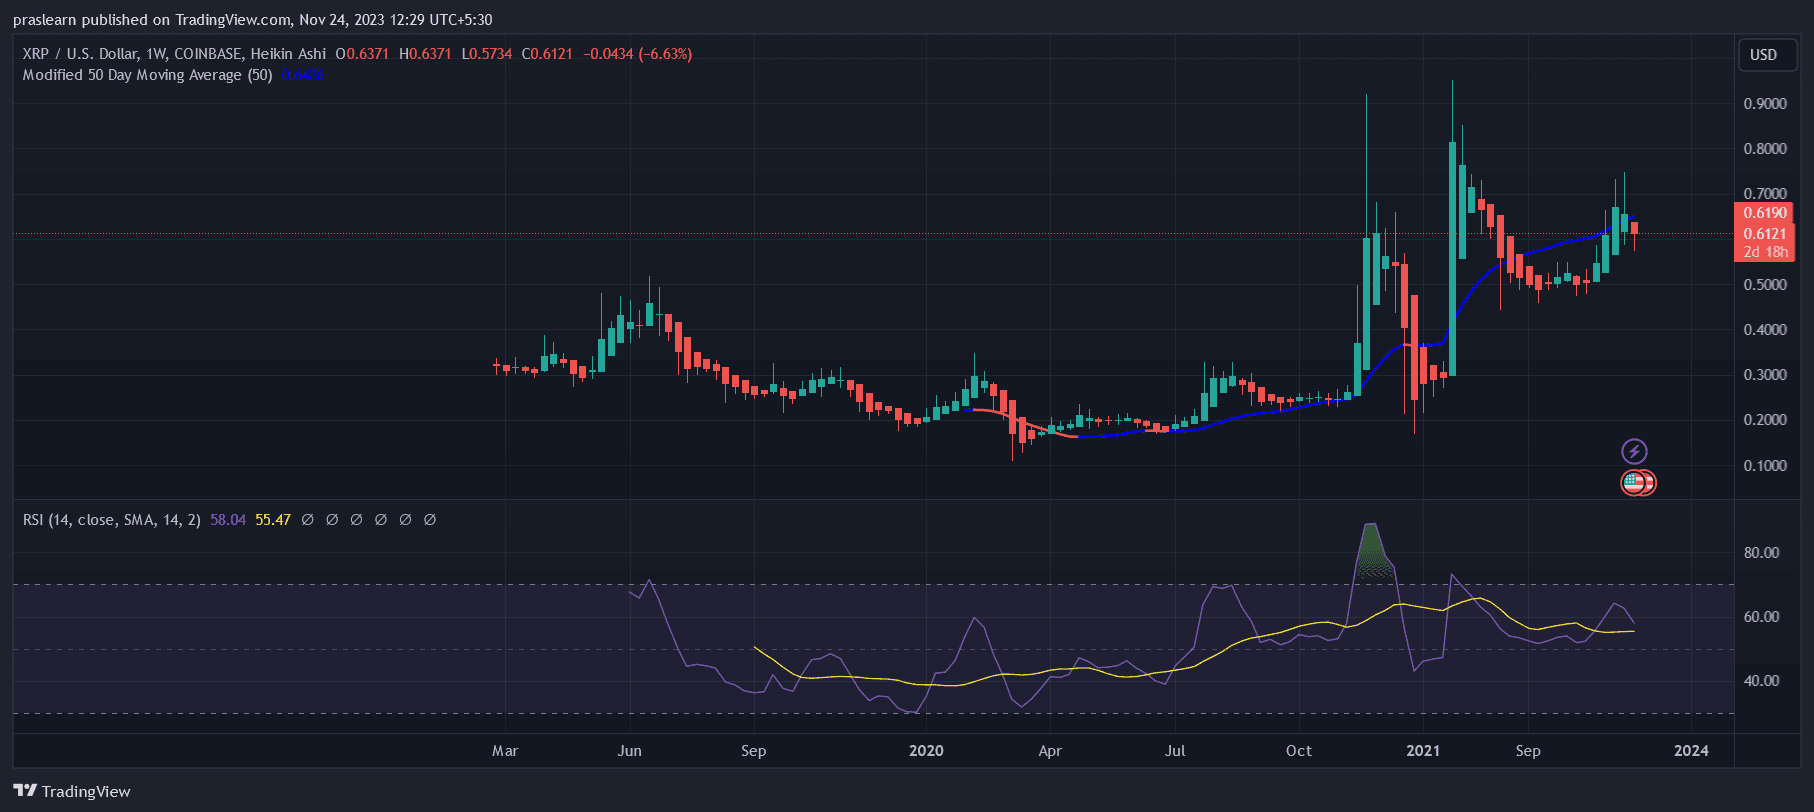The image size is (1814, 812).
Task: Open the USD currency selector
Action: tap(1763, 55)
